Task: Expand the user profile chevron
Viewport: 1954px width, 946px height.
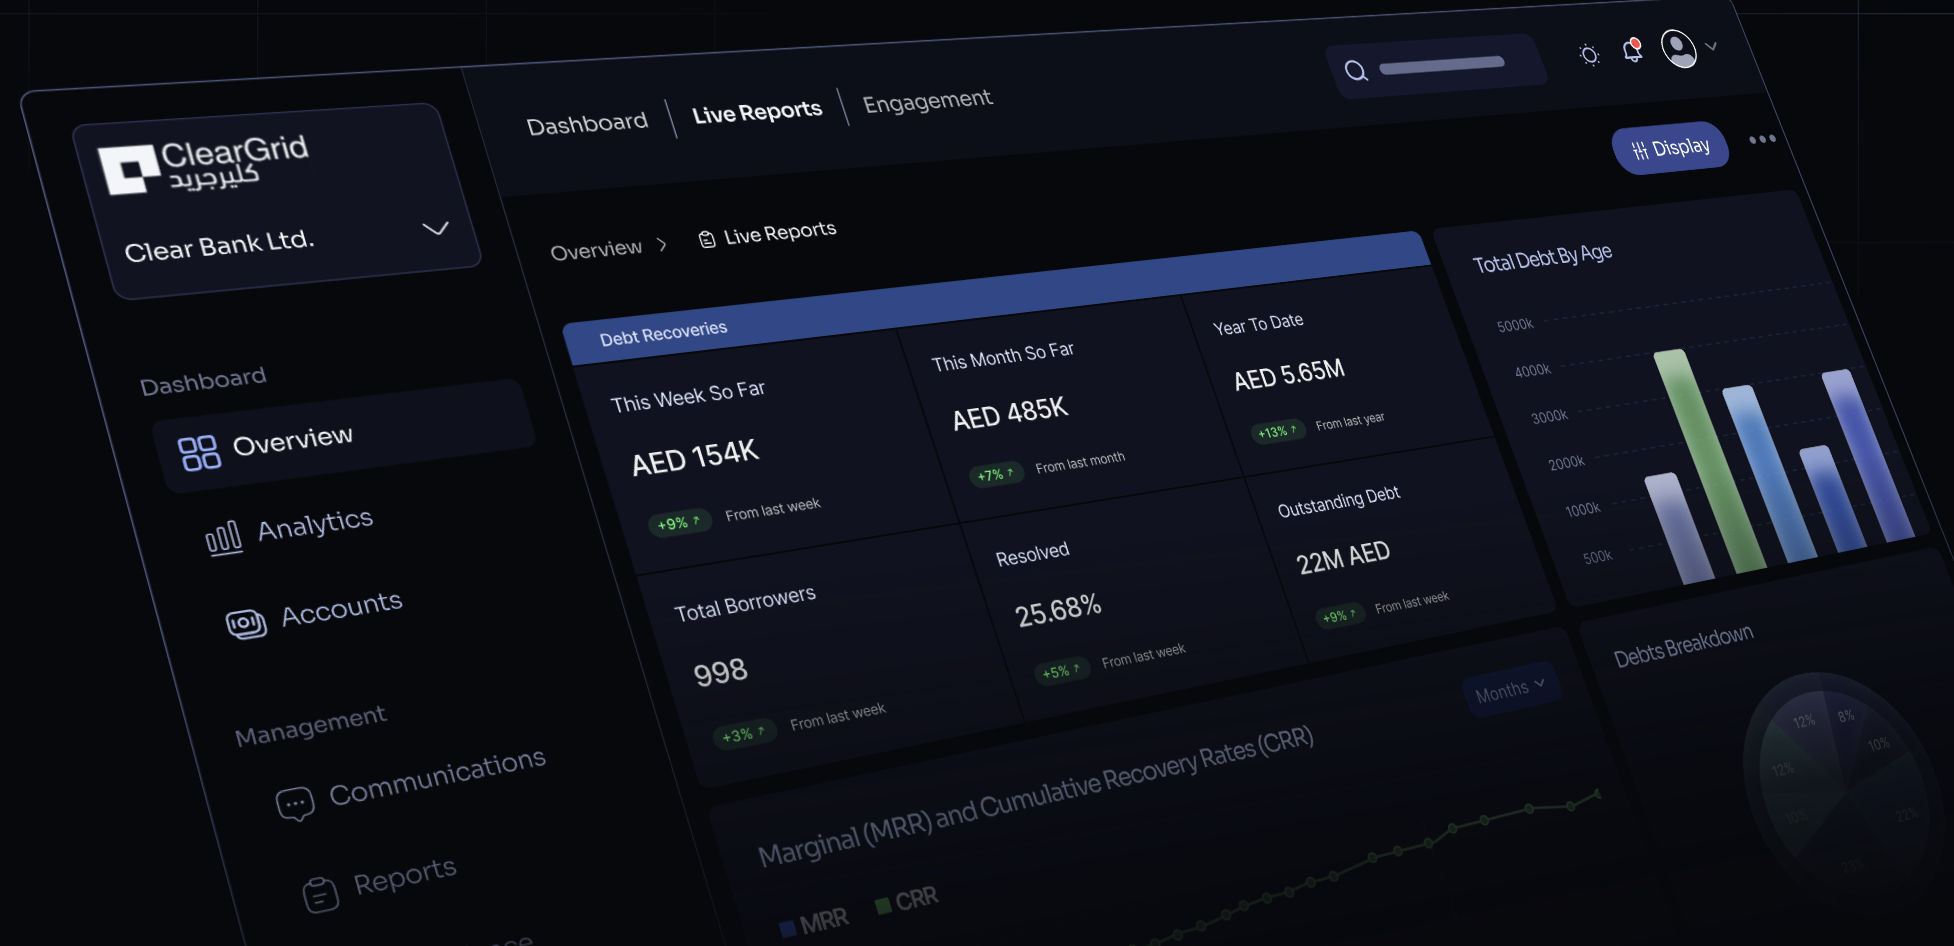Action: click(1711, 46)
